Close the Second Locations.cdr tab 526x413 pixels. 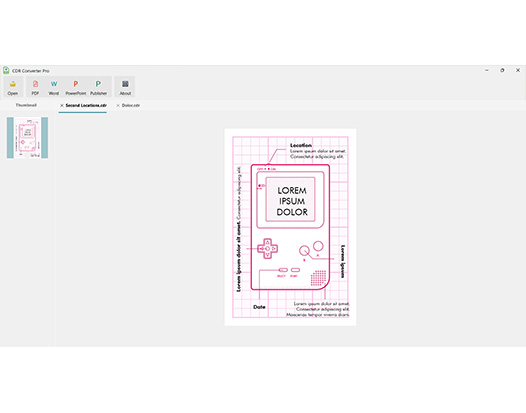point(62,105)
